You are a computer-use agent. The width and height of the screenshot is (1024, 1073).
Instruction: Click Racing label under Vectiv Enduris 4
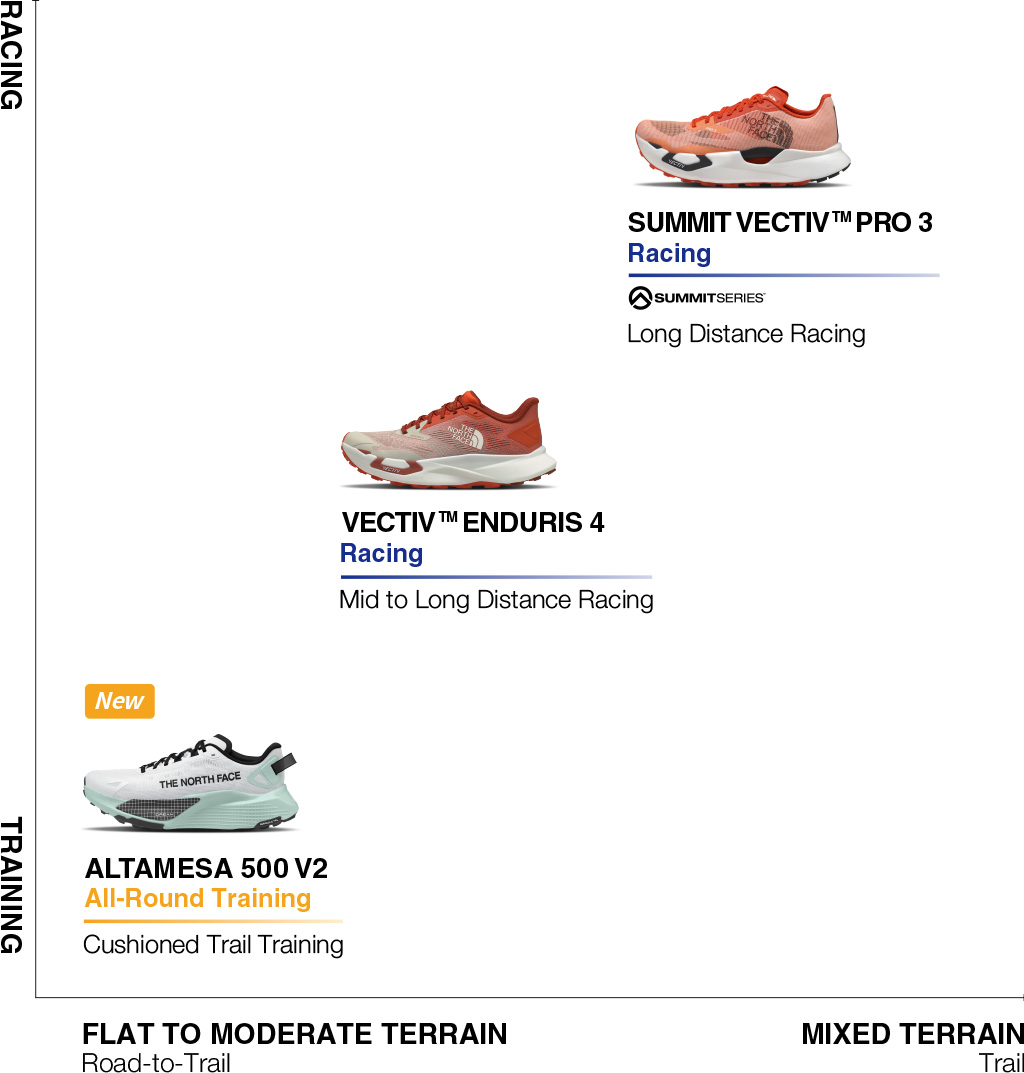coord(381,553)
